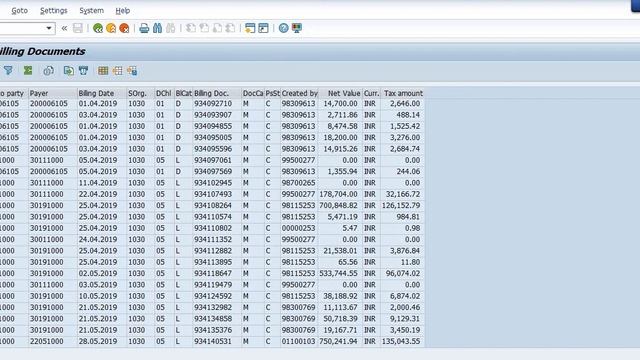Image resolution: width=640 pixels, height=360 pixels.
Task: Open the Settings menu
Action: tap(53, 11)
